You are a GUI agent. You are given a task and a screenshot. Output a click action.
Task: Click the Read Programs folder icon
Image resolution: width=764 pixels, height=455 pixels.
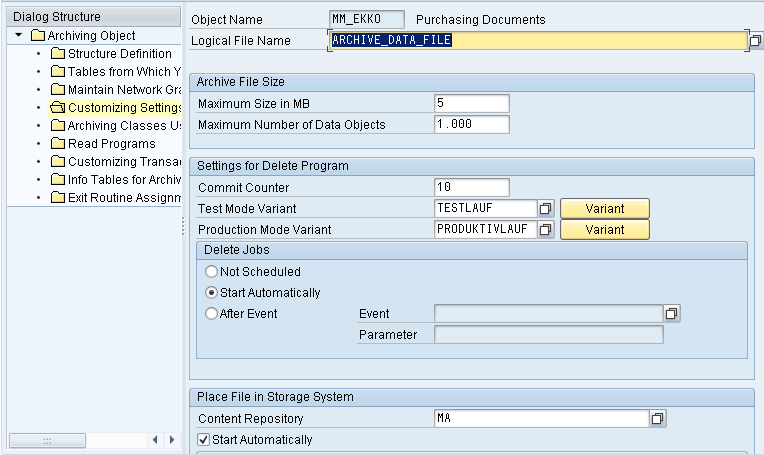pyautogui.click(x=58, y=143)
